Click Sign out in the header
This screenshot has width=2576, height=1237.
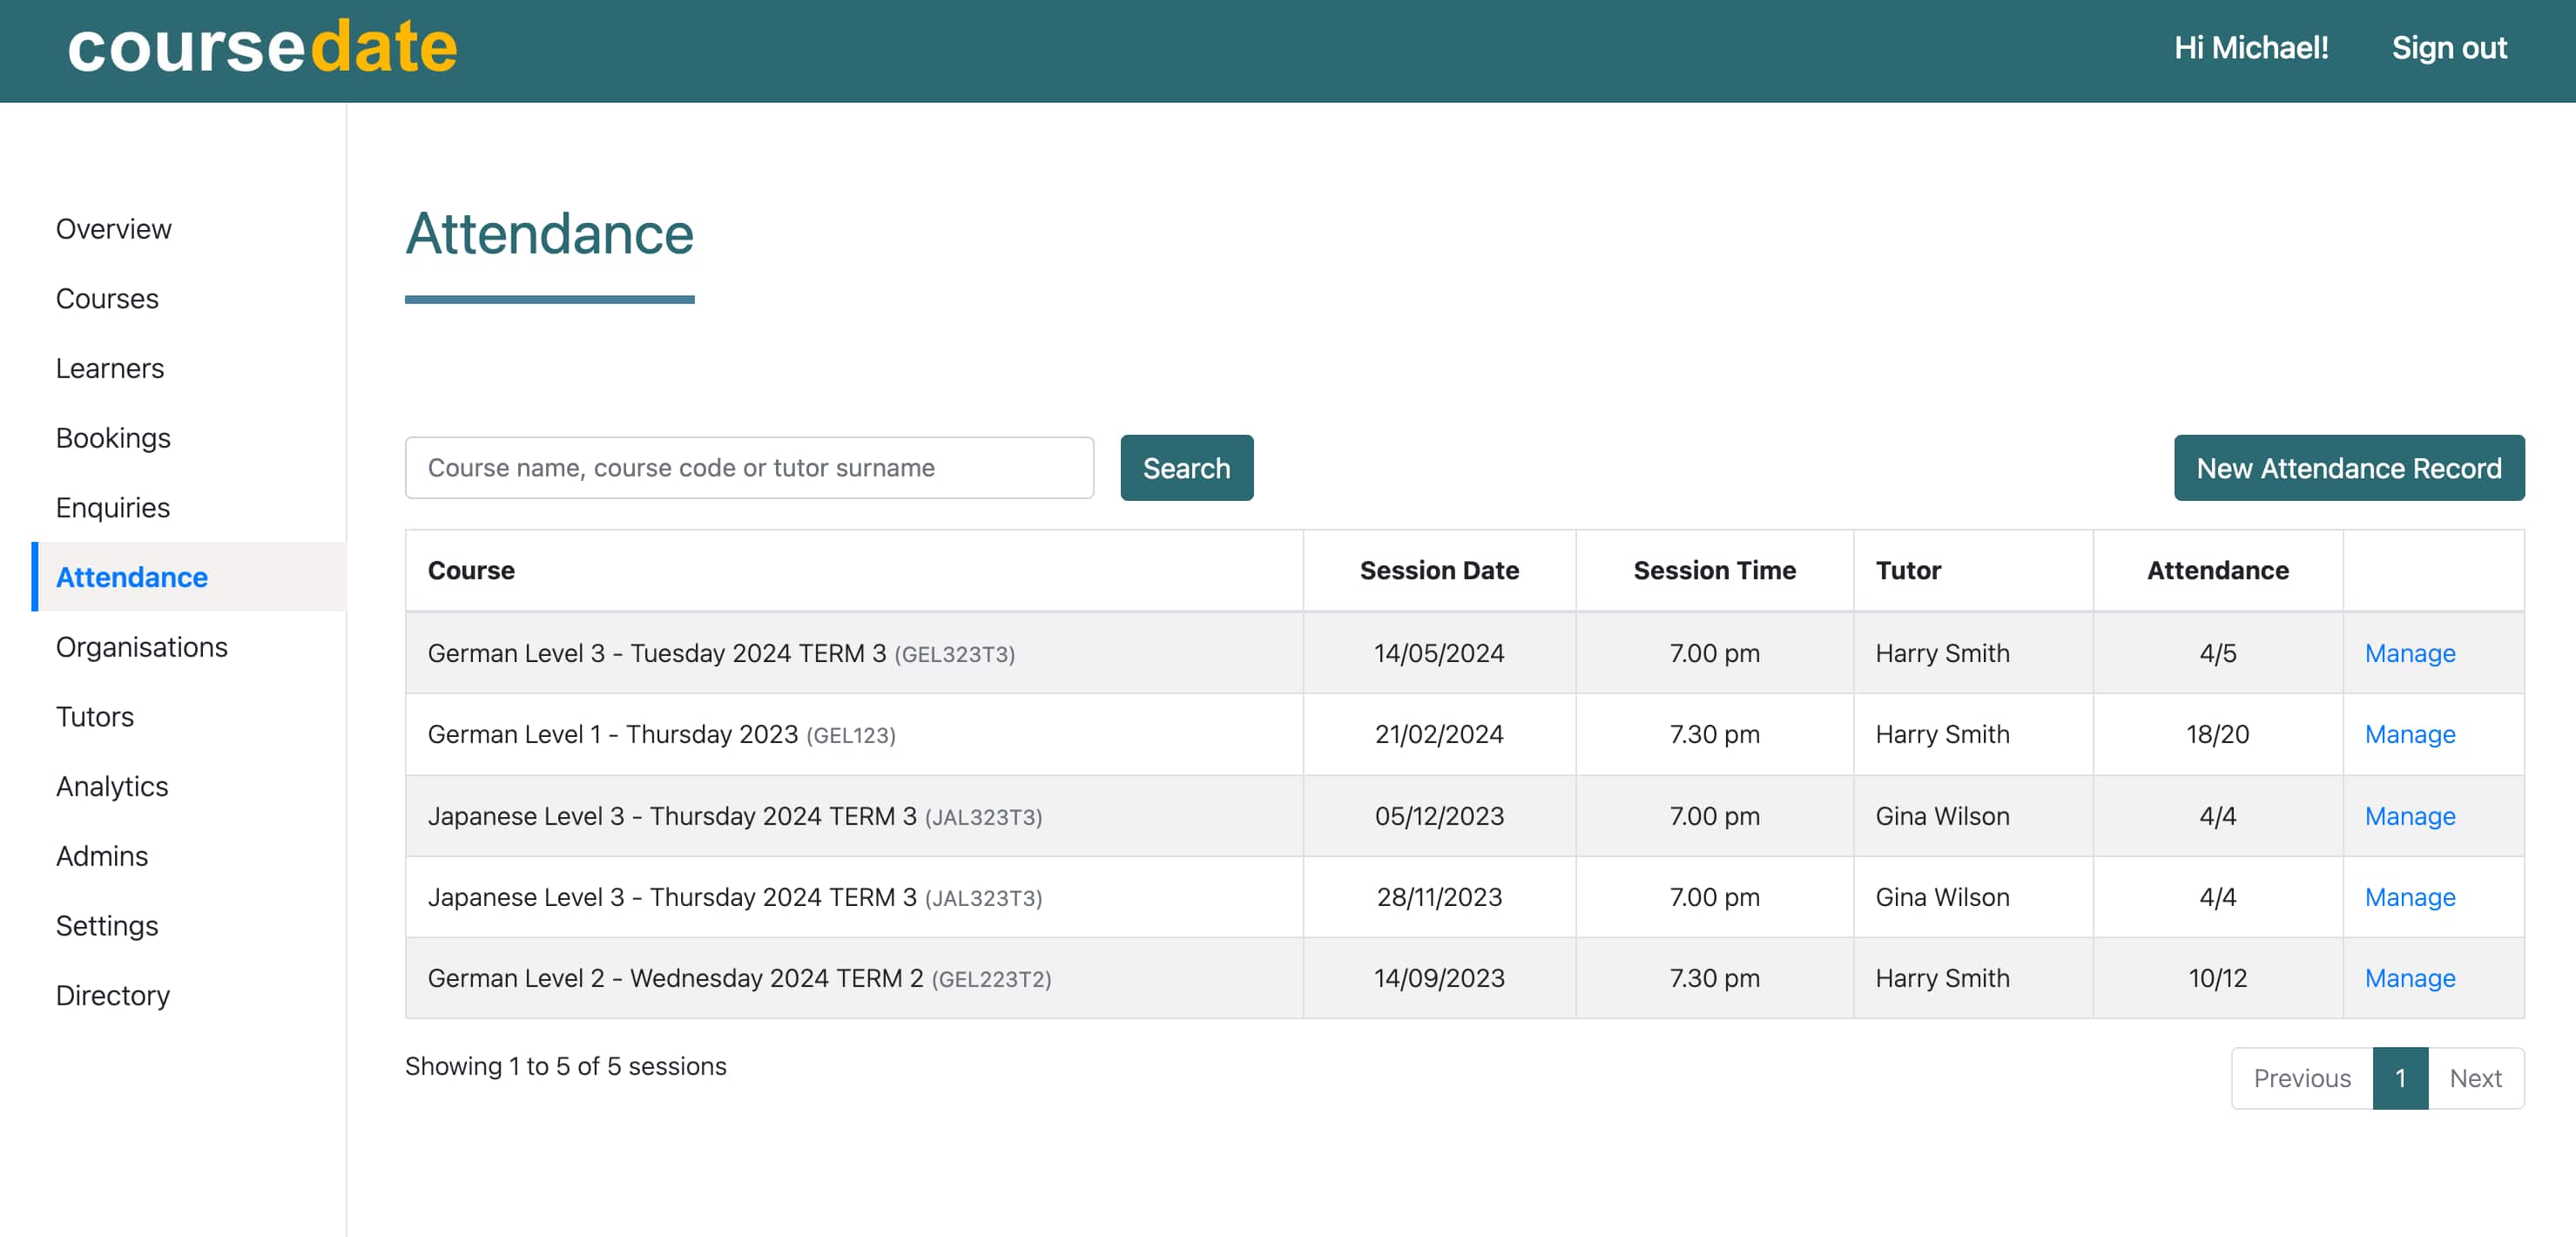point(2448,48)
